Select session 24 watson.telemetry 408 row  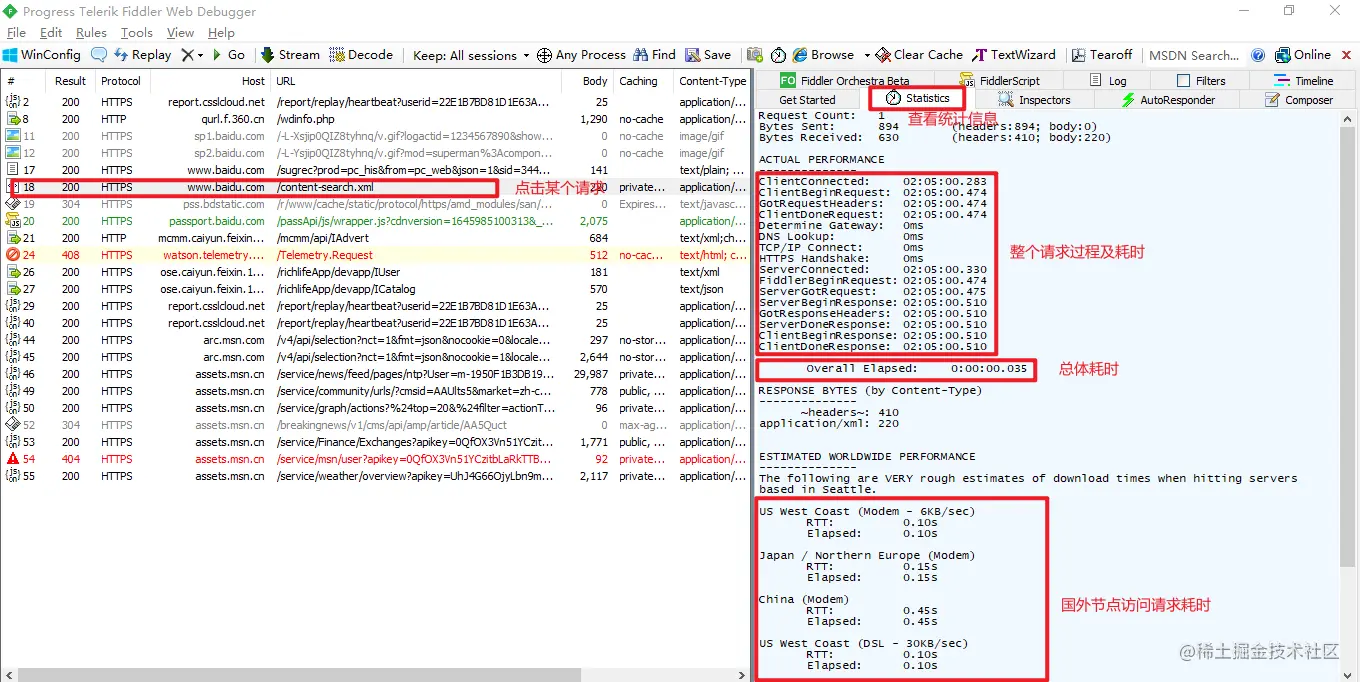pos(375,255)
